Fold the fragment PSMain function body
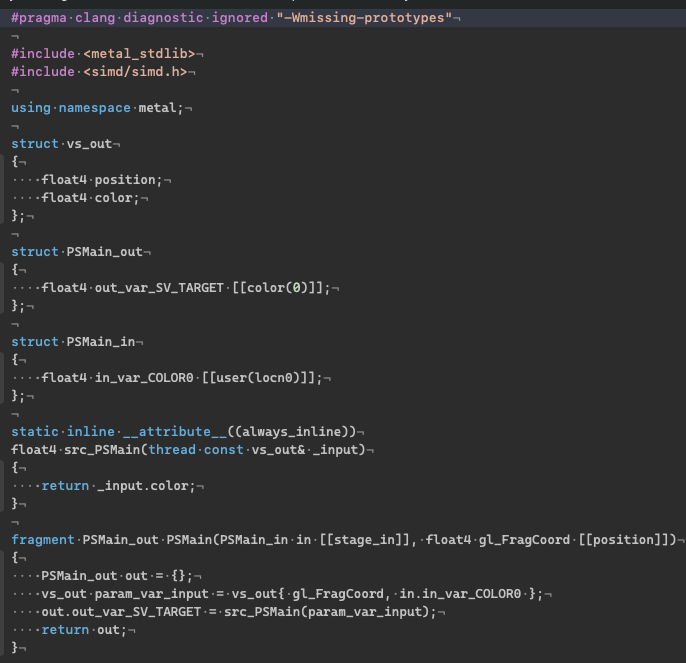The height and width of the screenshot is (663, 686). coord(2,603)
